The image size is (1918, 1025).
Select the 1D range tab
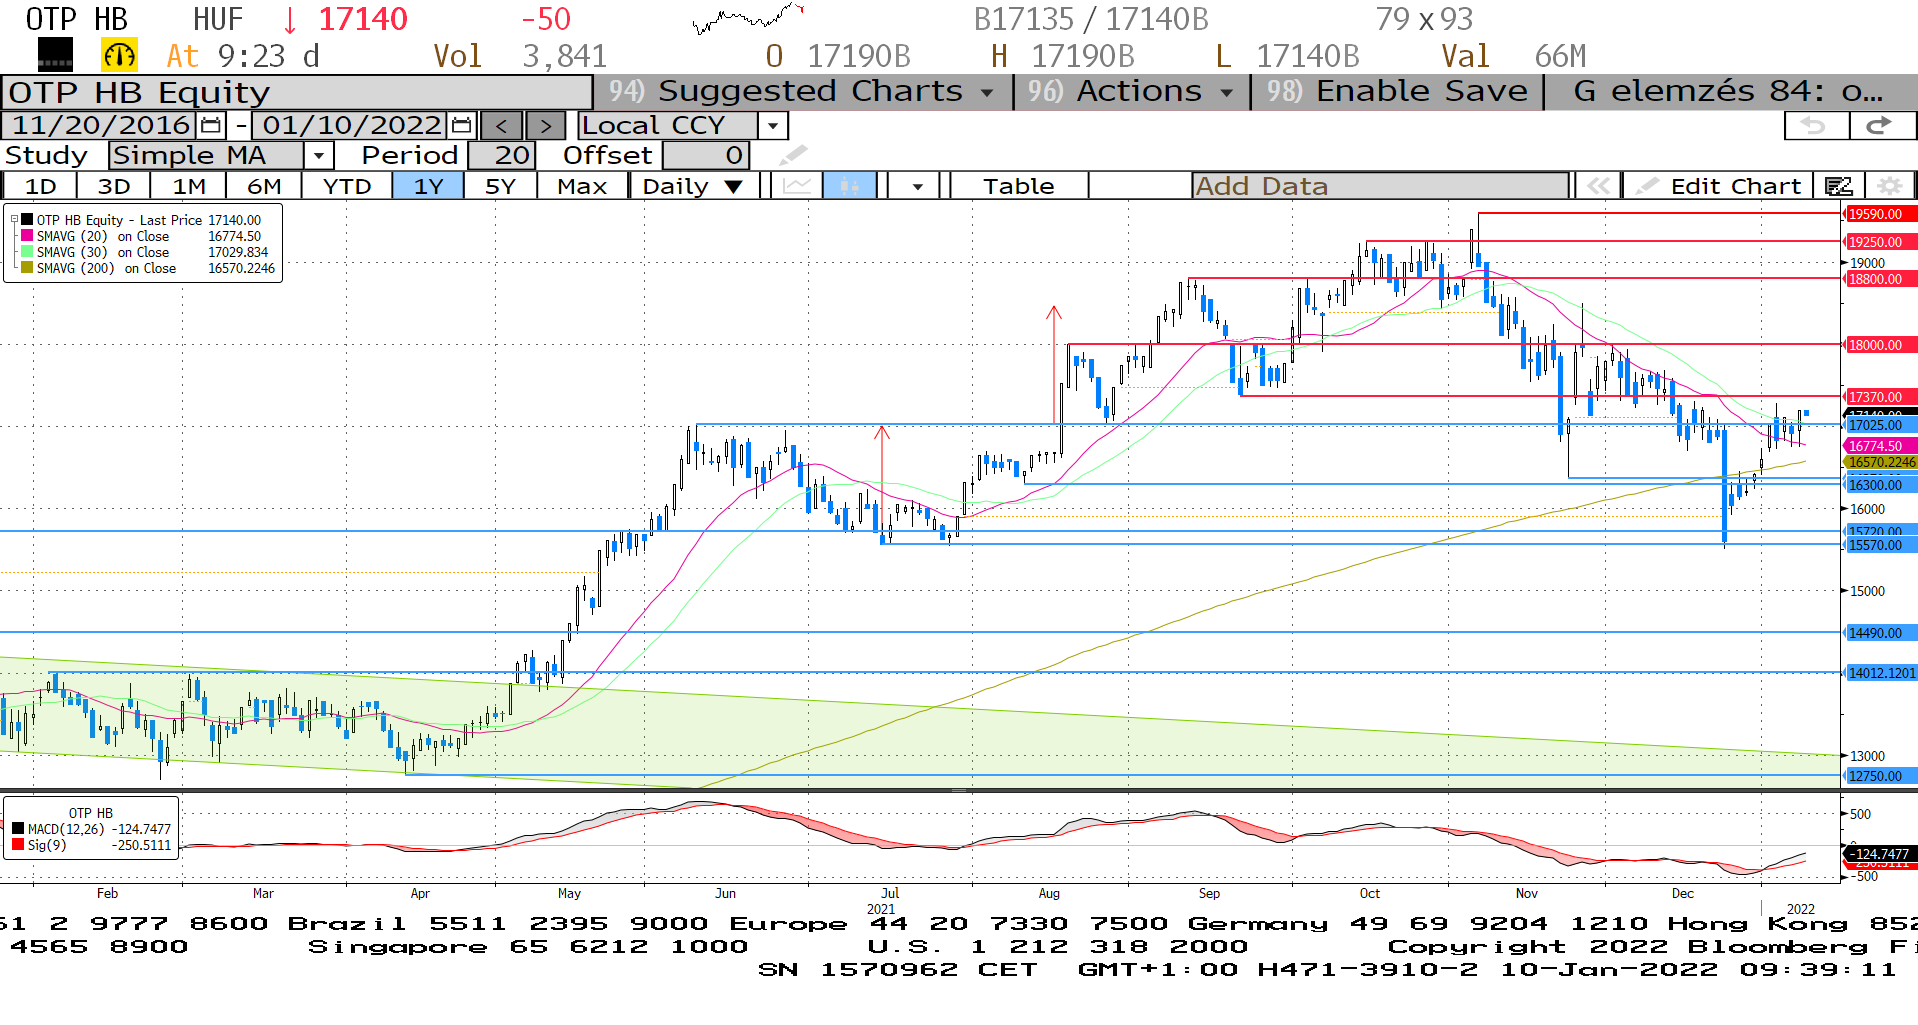coord(40,186)
